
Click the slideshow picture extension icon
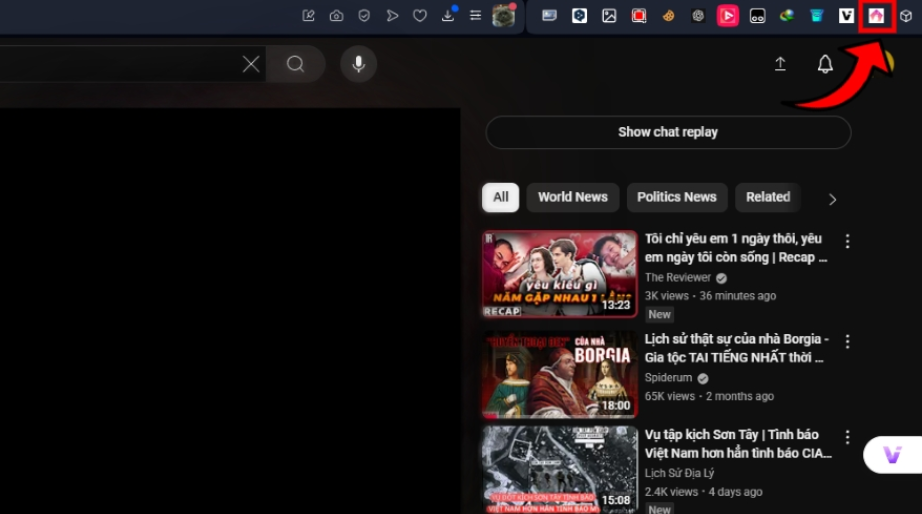(549, 16)
